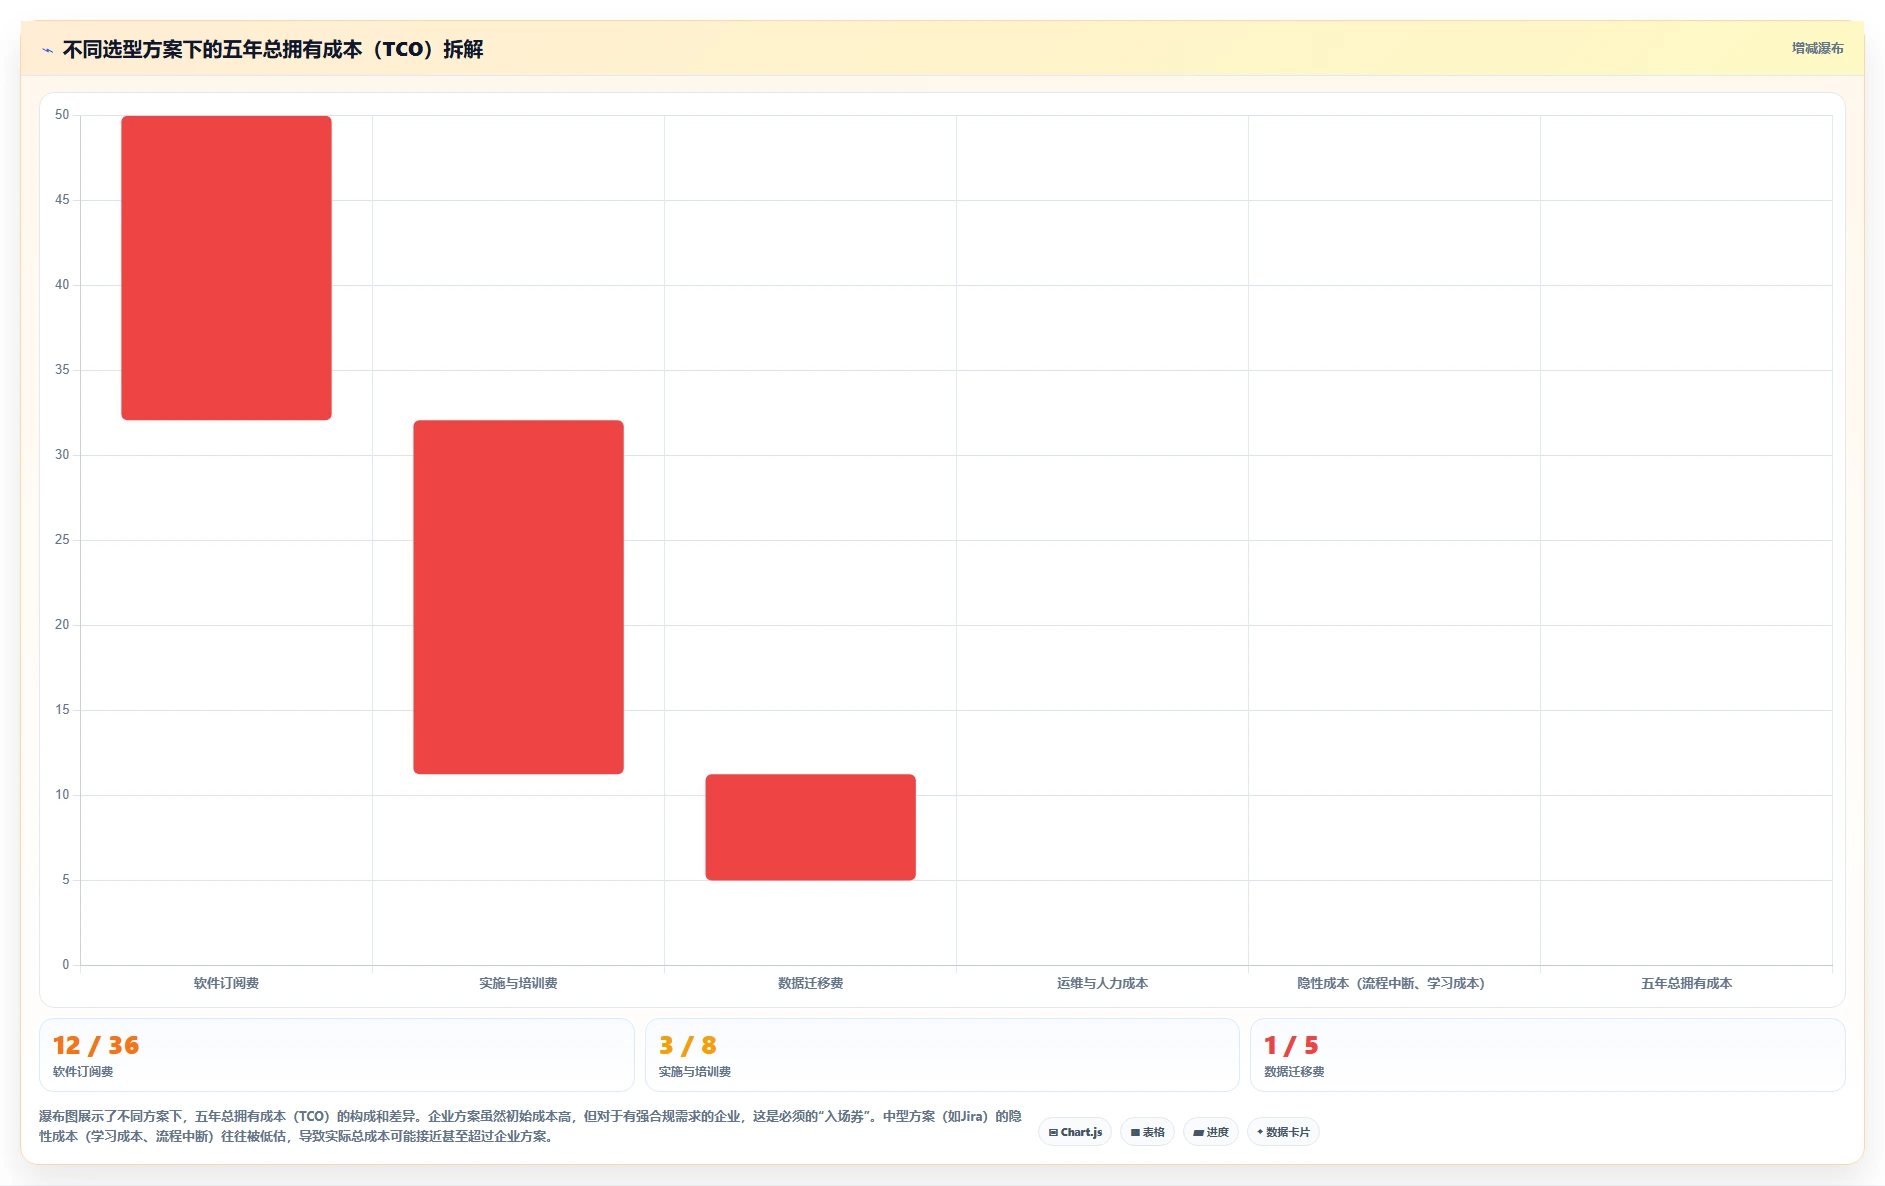The height and width of the screenshot is (1186, 1885).
Task: Click the y-axis tick value 10
Action: tap(62, 795)
